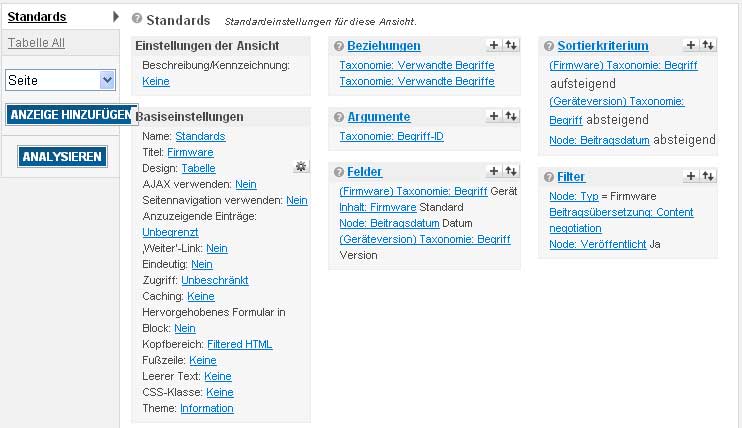Open the Filtered HTML Kopfbereich link
Image resolution: width=742 pixels, height=428 pixels.
pos(239,344)
